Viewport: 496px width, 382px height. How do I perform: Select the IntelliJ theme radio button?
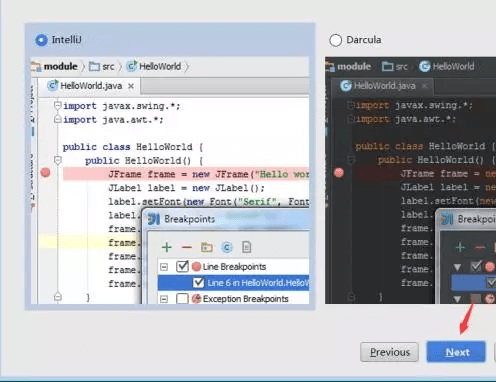point(41,40)
